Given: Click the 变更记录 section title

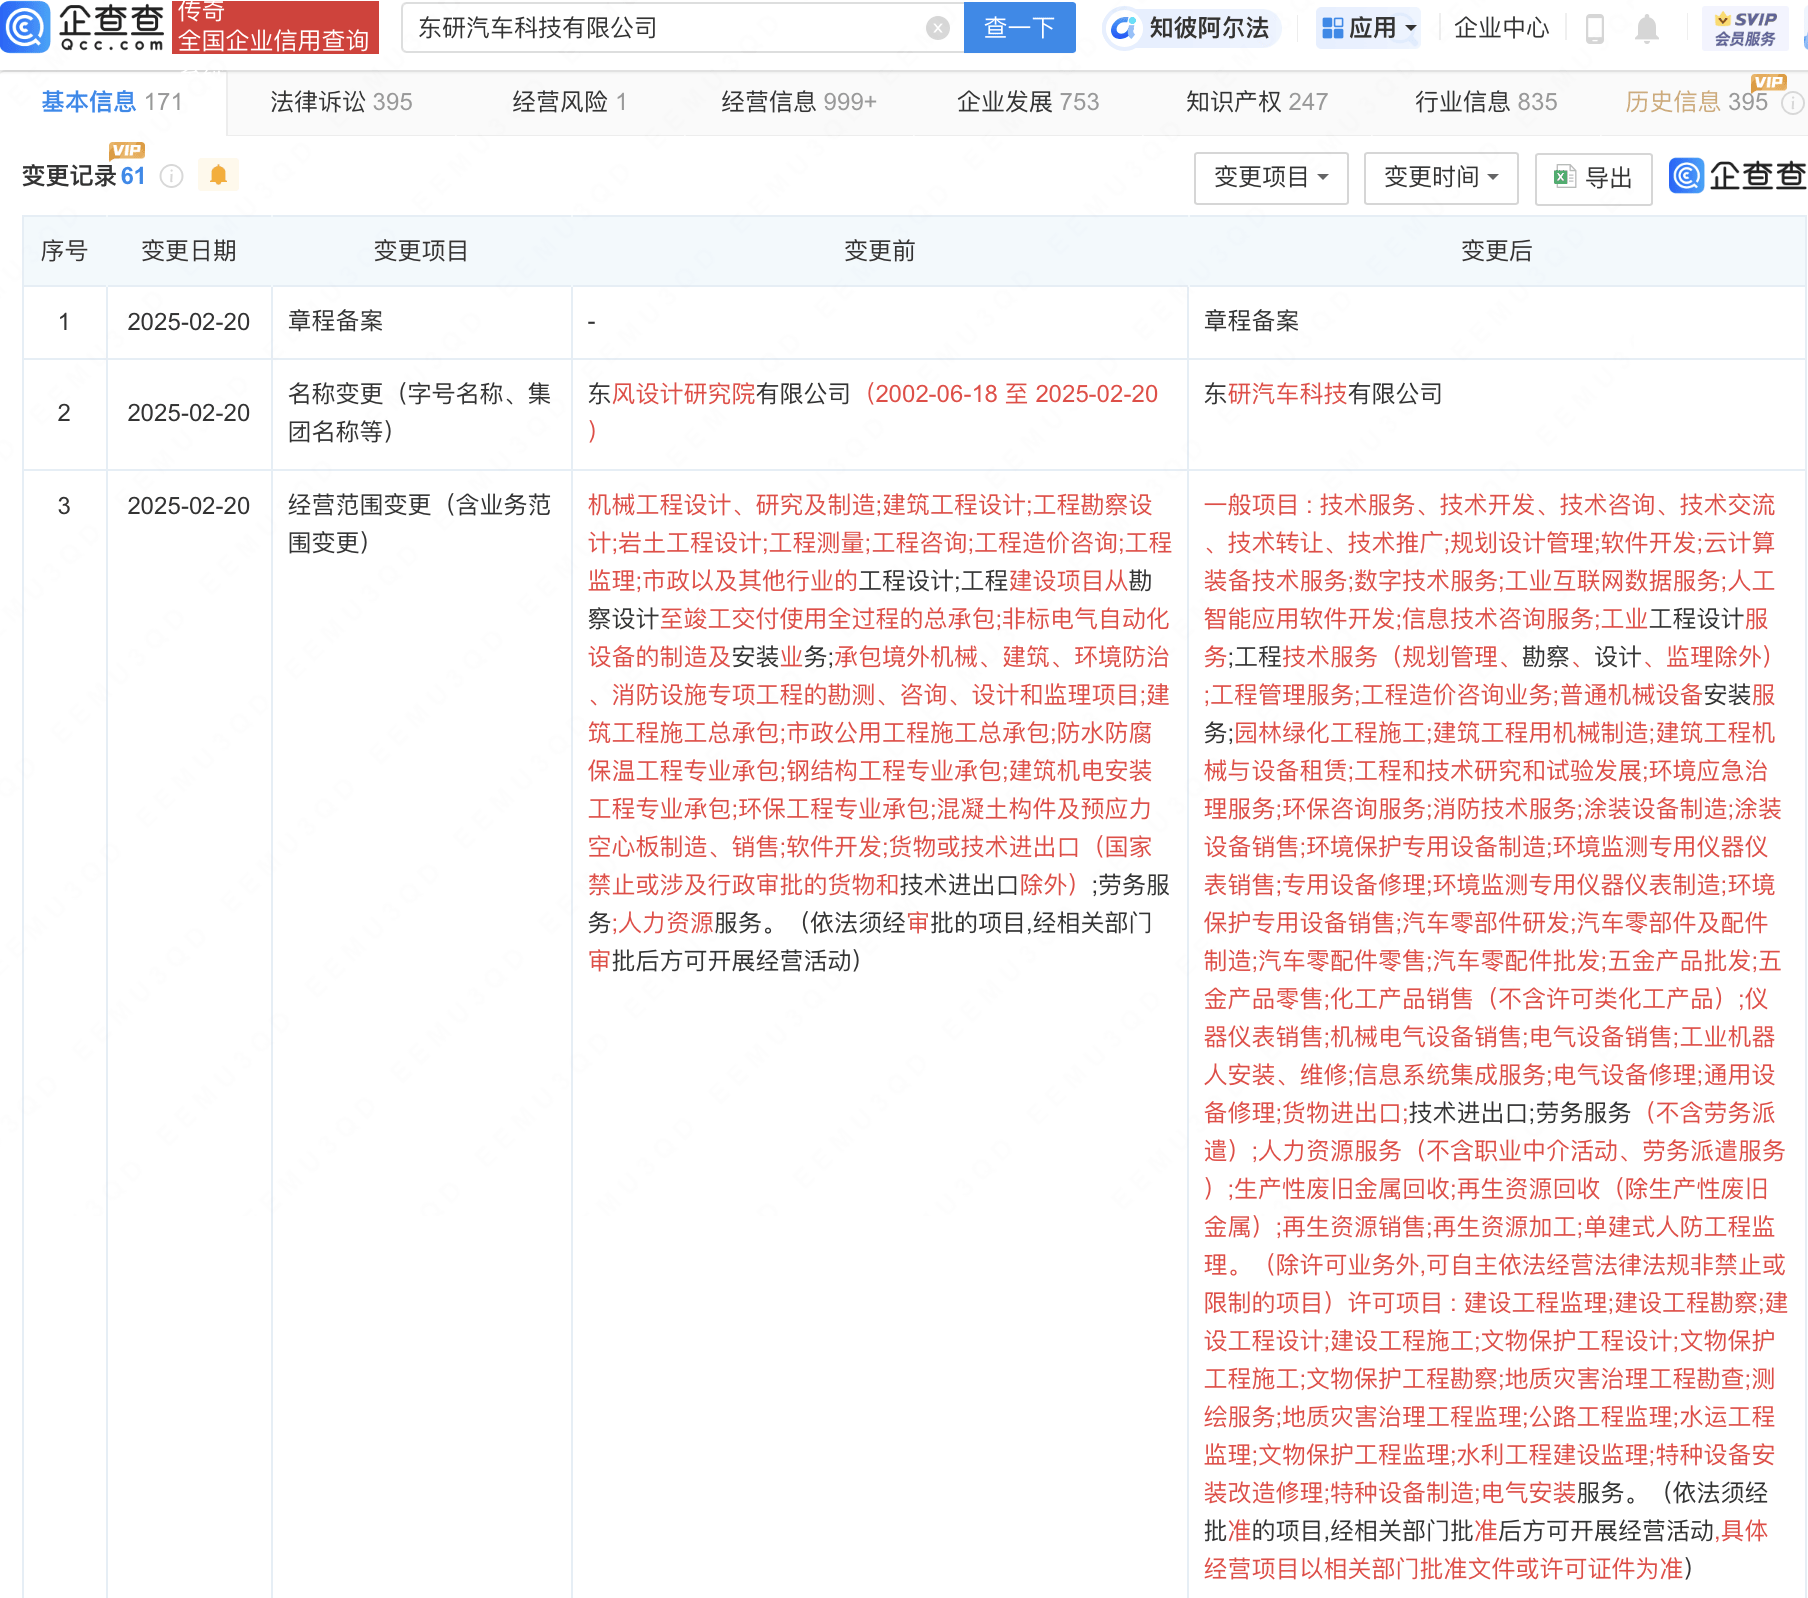Looking at the screenshot, I should pos(69,176).
